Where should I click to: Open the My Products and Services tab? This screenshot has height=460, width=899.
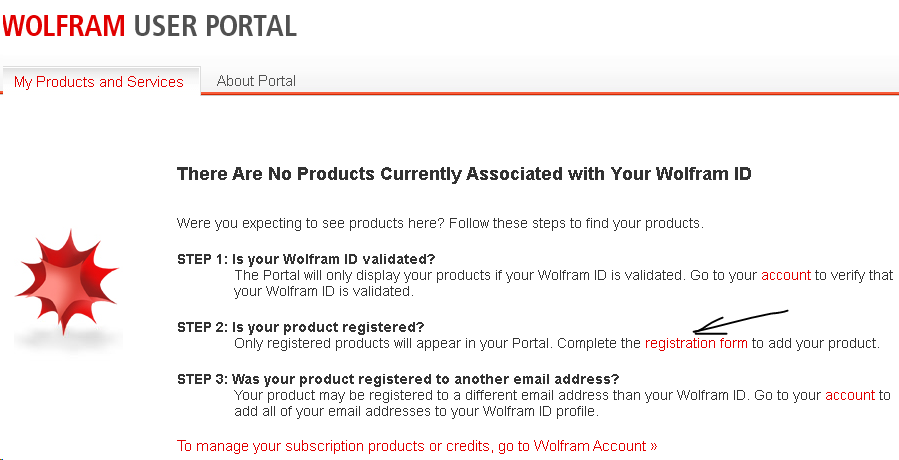(x=99, y=82)
